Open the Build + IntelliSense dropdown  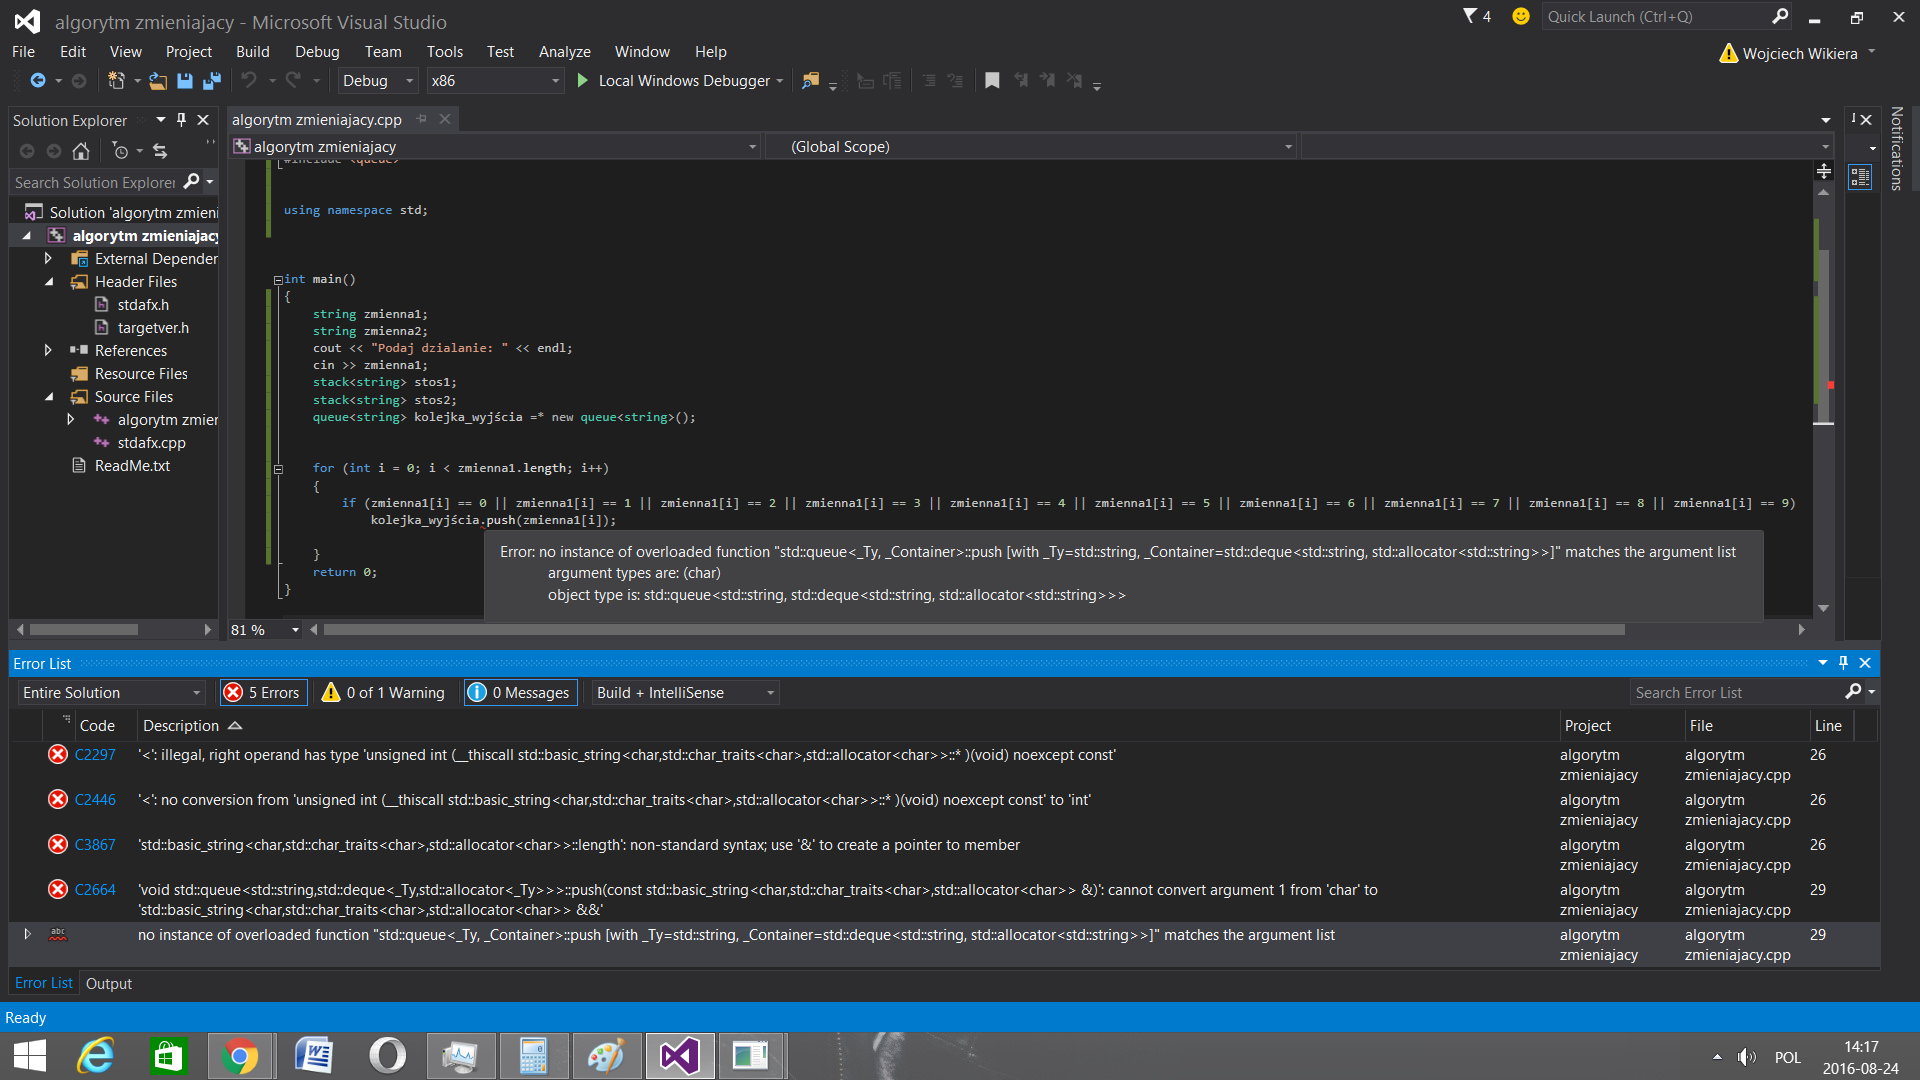coord(685,693)
